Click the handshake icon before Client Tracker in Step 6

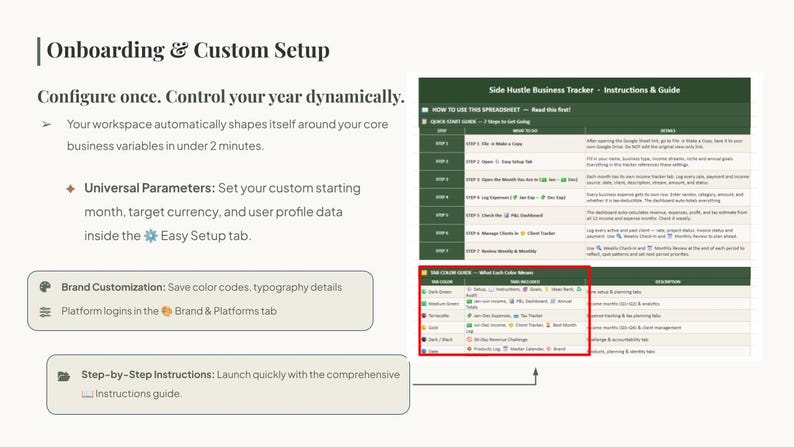pos(523,233)
